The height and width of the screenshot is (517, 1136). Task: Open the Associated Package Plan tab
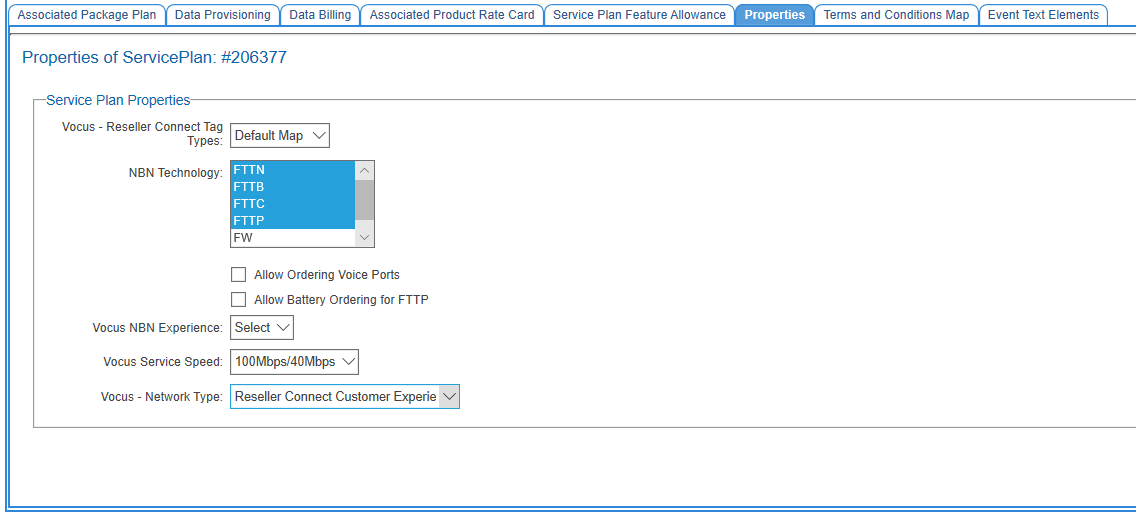(x=87, y=15)
